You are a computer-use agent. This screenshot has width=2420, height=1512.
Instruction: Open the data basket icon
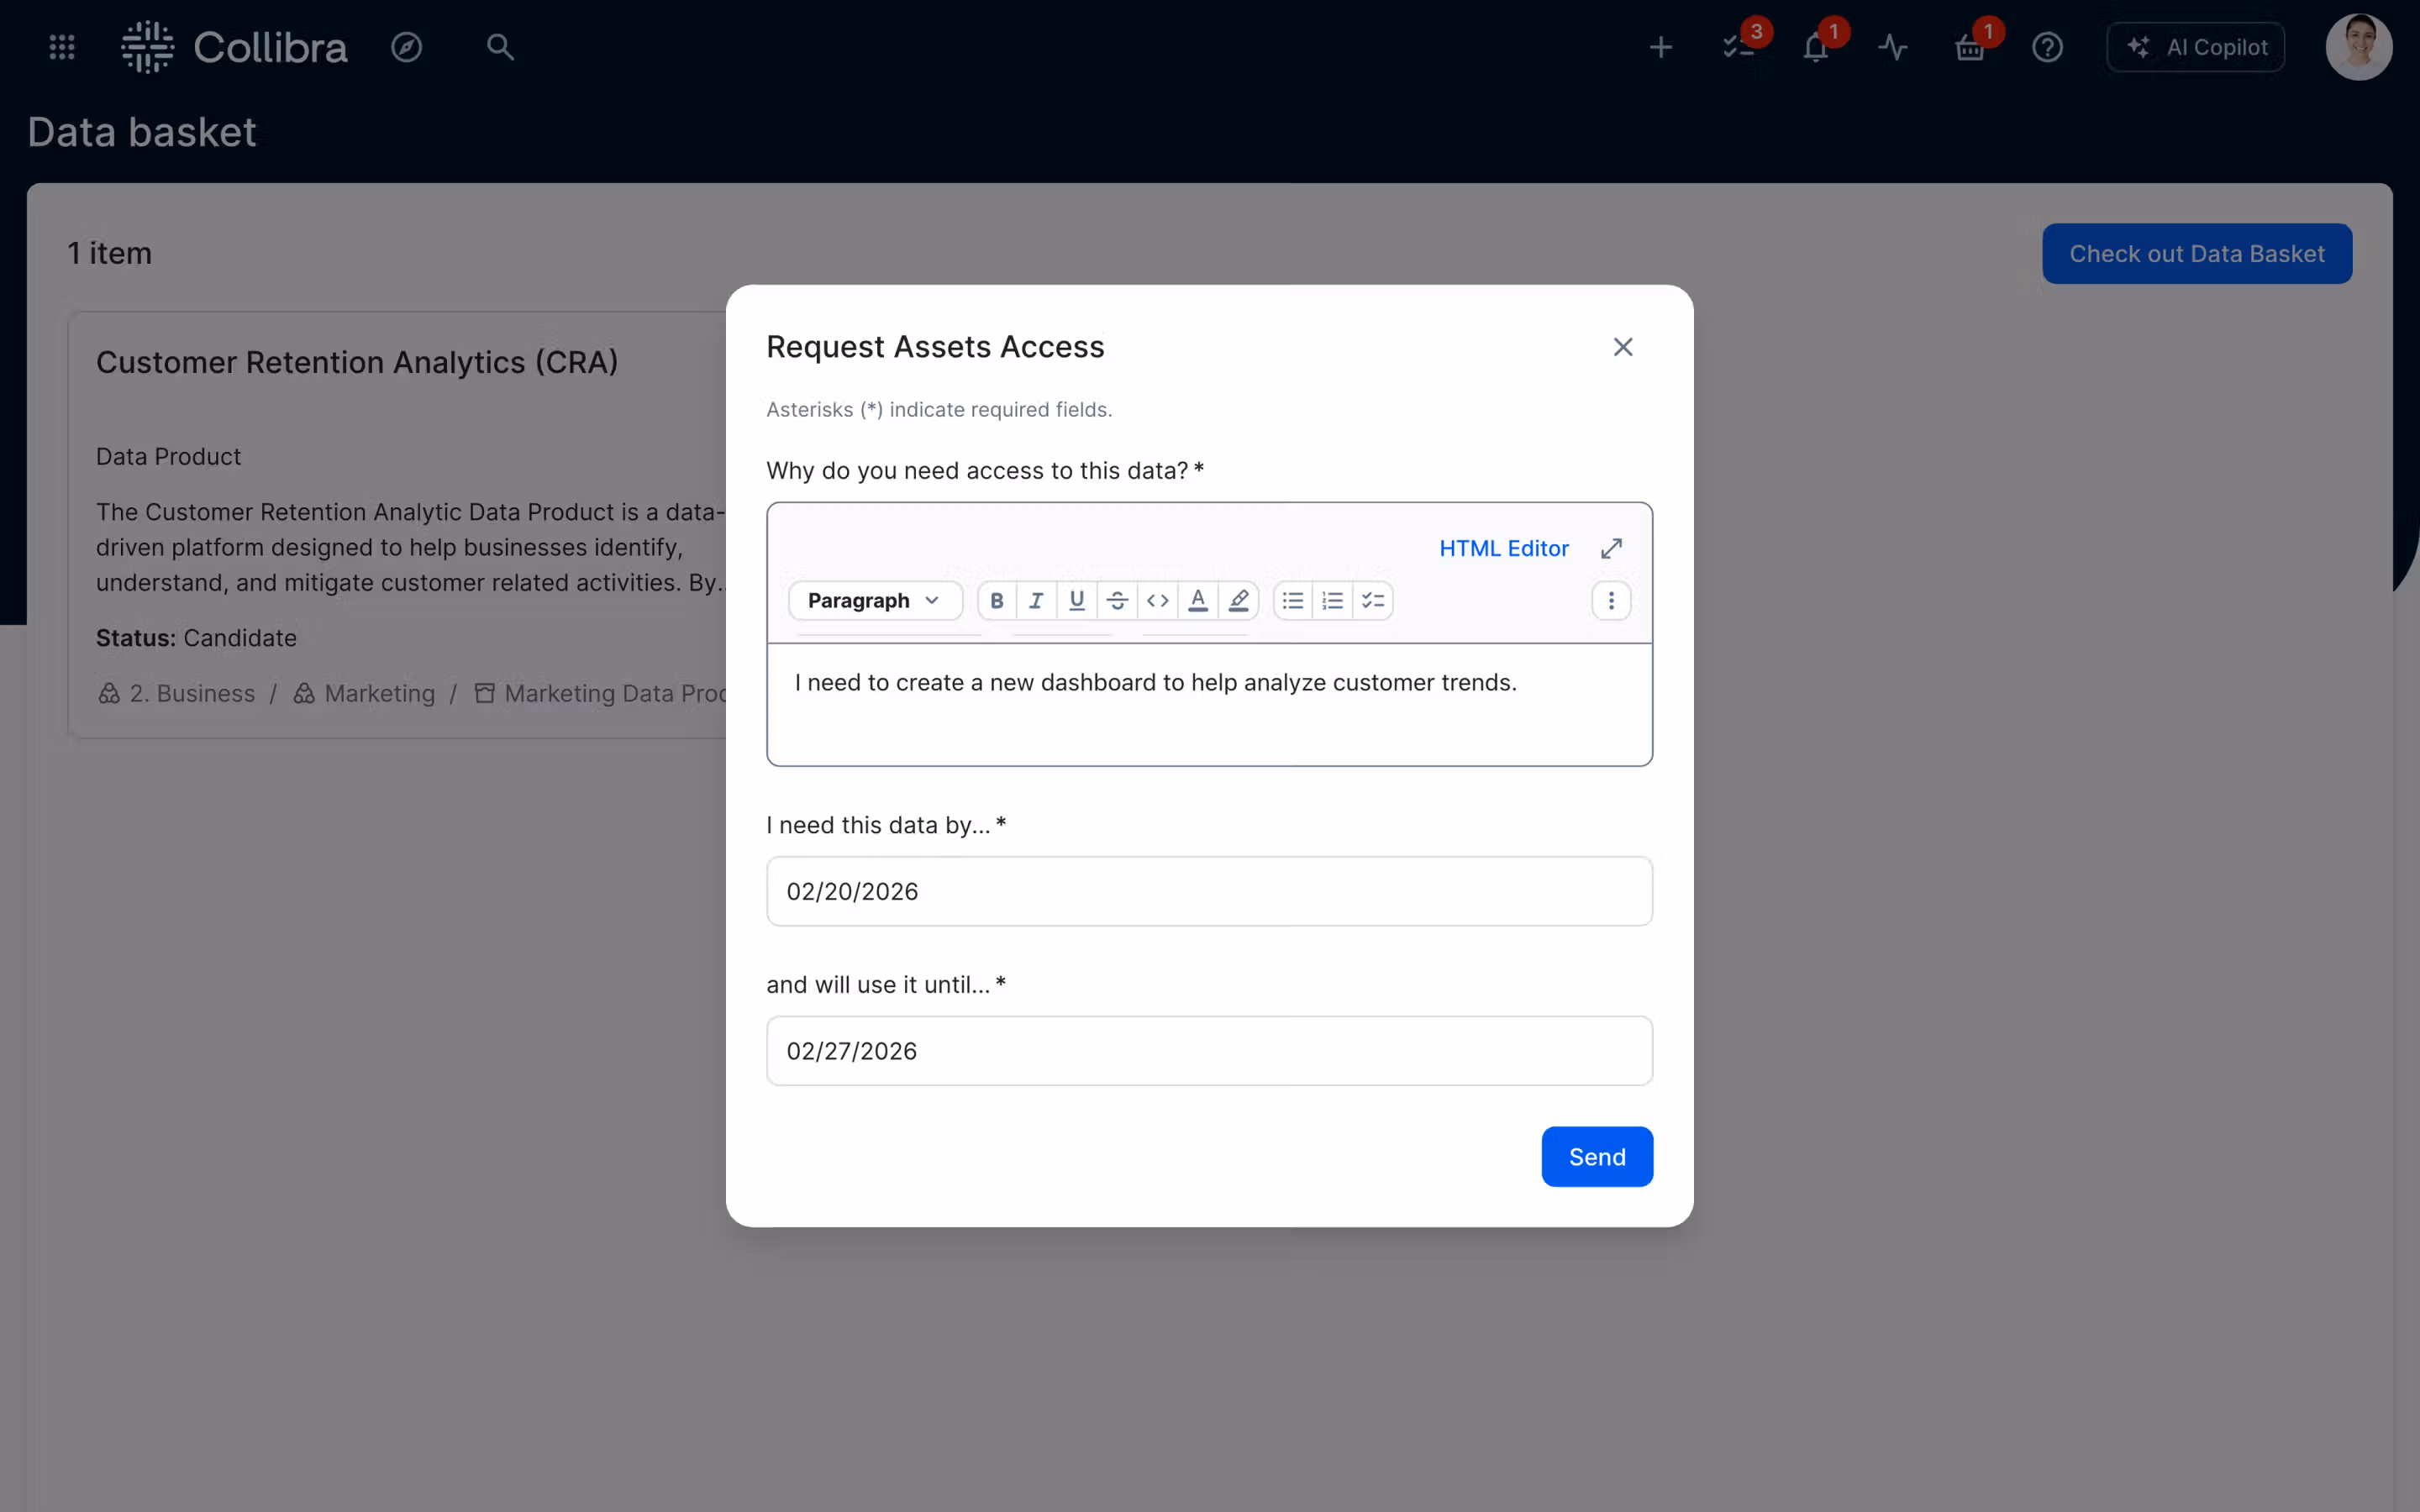point(1970,47)
